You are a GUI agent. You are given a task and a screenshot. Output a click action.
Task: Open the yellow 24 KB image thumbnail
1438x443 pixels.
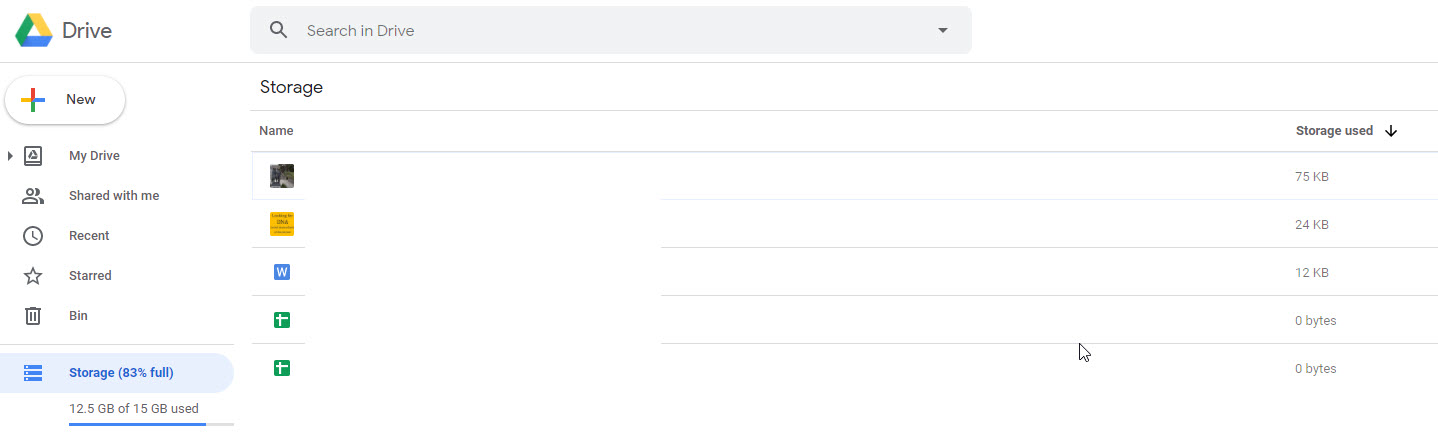(282, 224)
